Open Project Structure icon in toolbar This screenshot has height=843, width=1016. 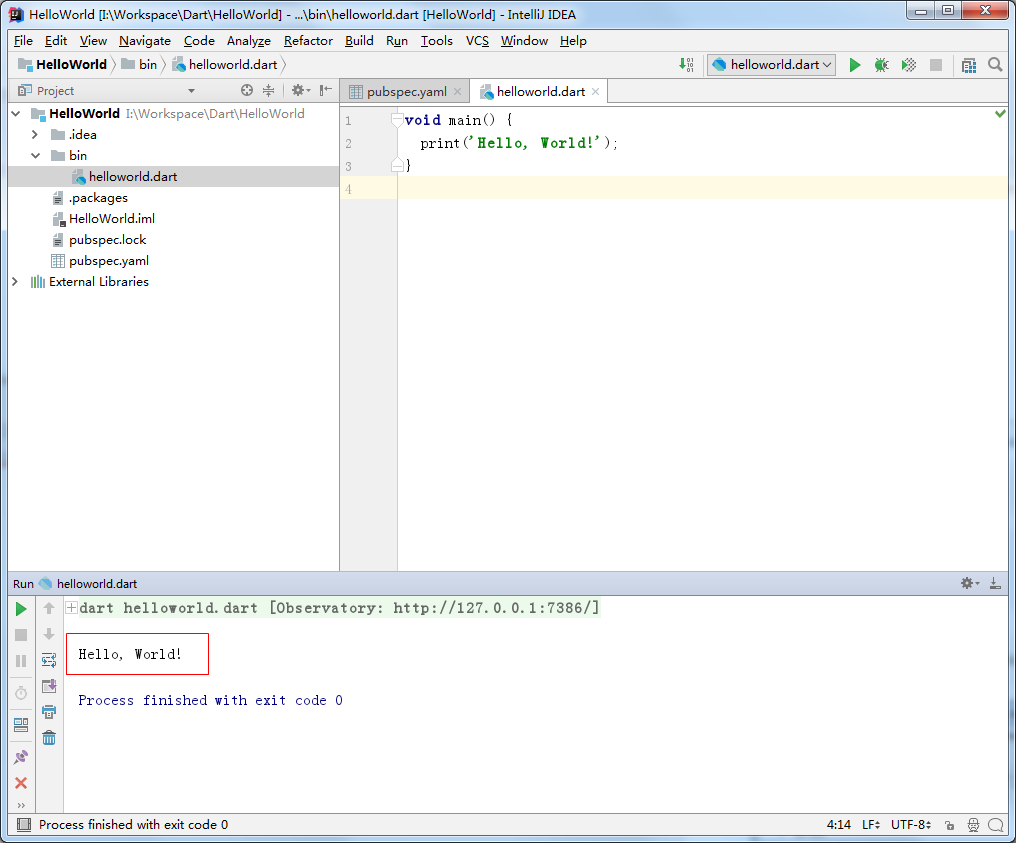[969, 65]
